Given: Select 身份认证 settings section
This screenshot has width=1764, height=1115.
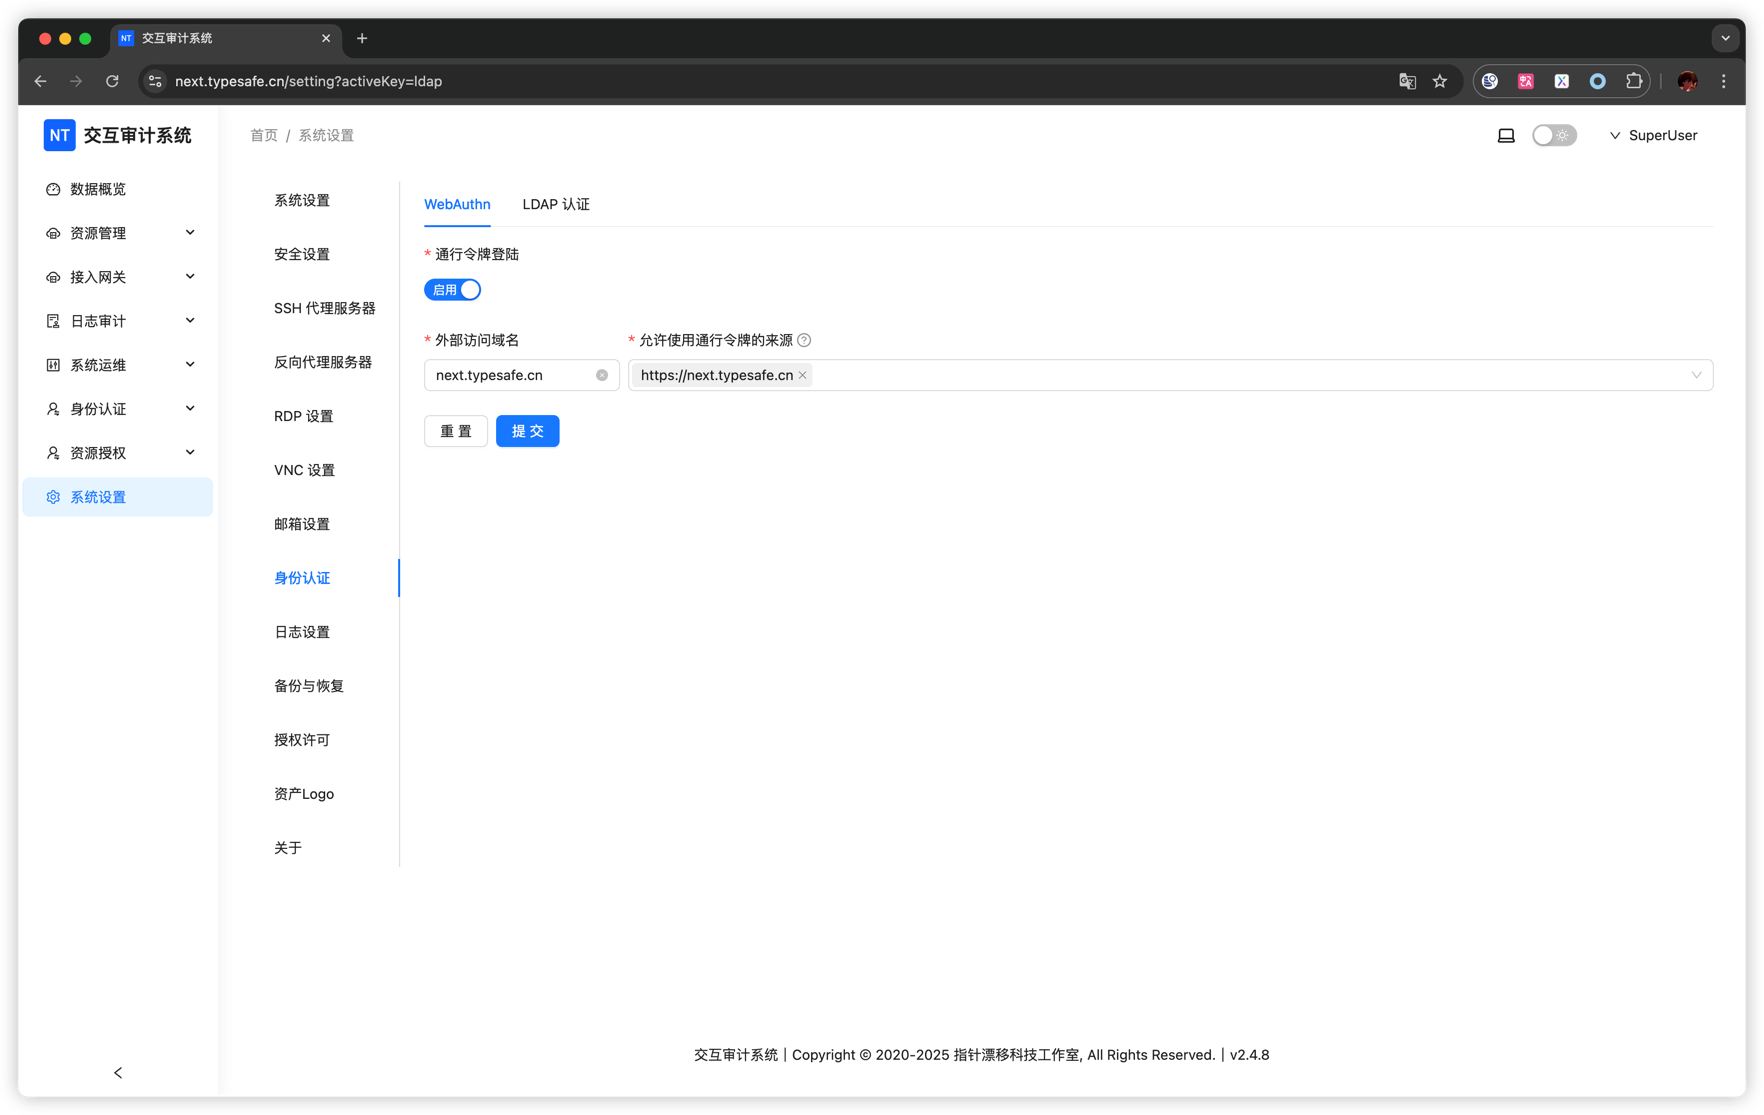Looking at the screenshot, I should tap(302, 578).
